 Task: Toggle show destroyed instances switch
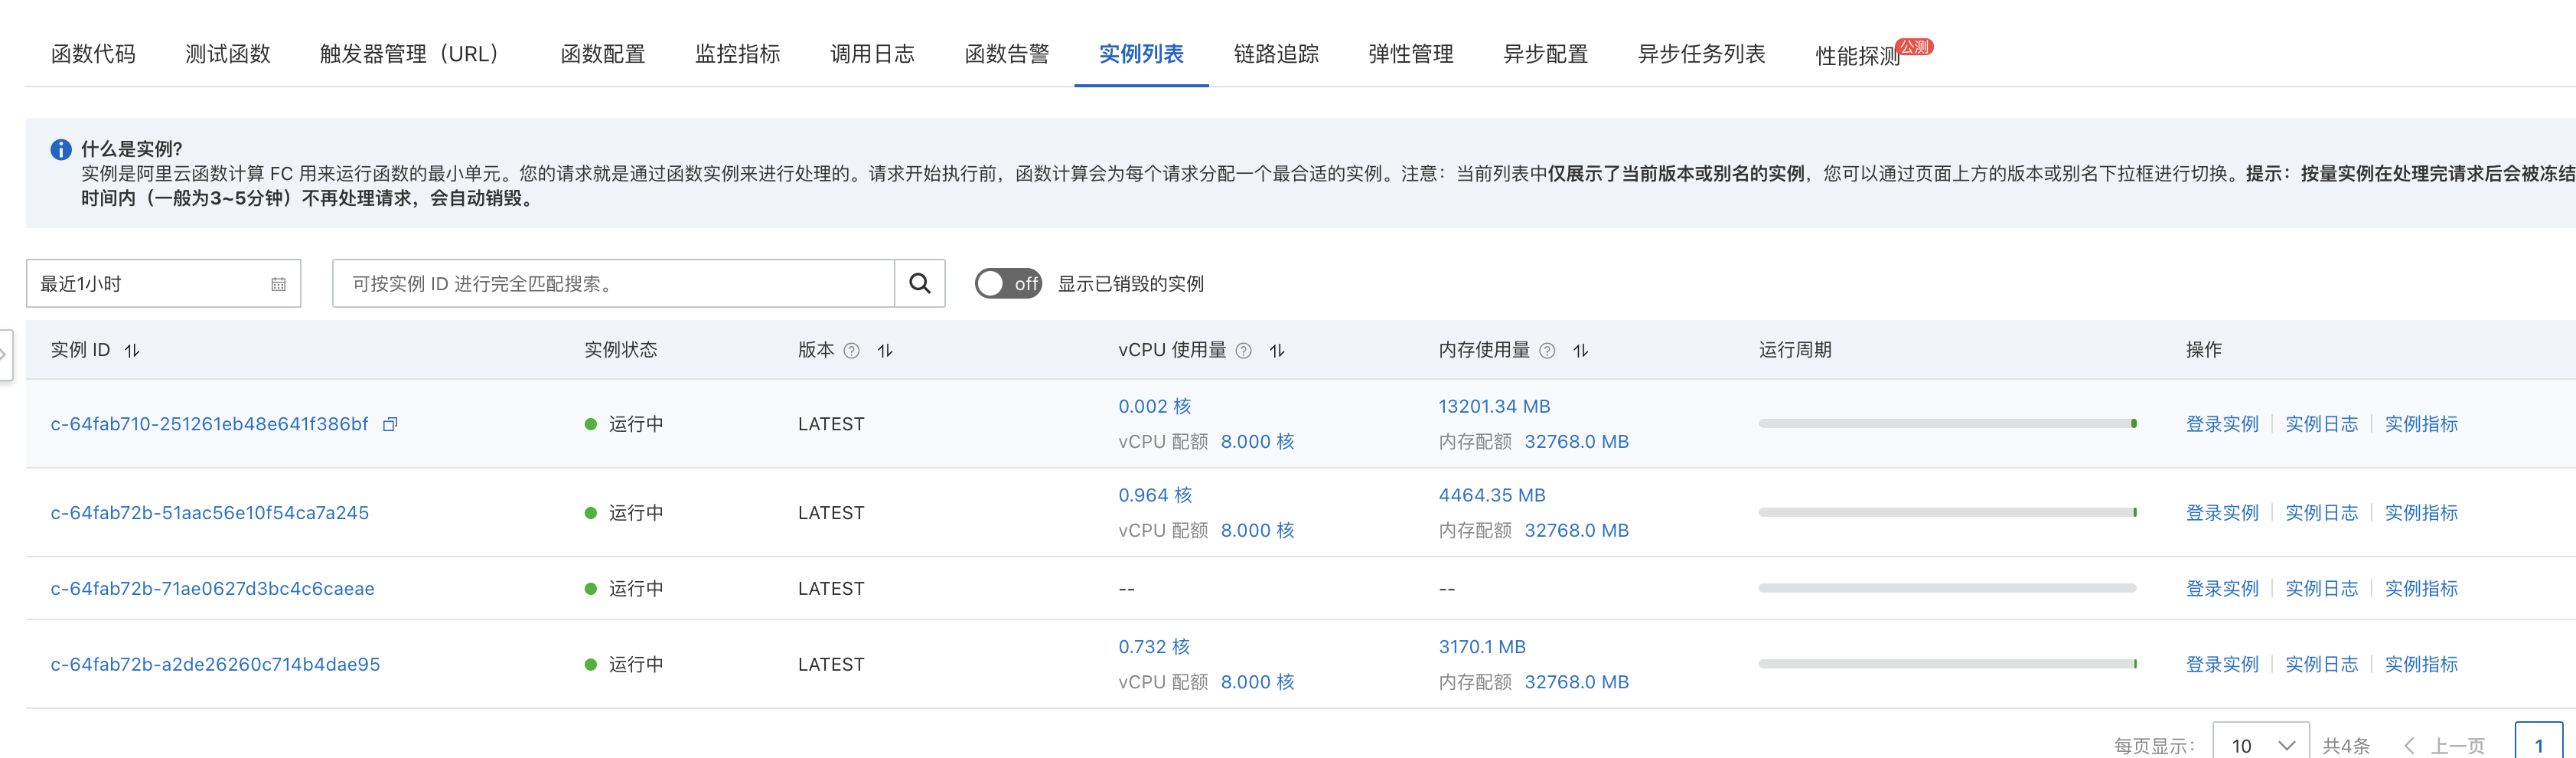click(x=1008, y=284)
